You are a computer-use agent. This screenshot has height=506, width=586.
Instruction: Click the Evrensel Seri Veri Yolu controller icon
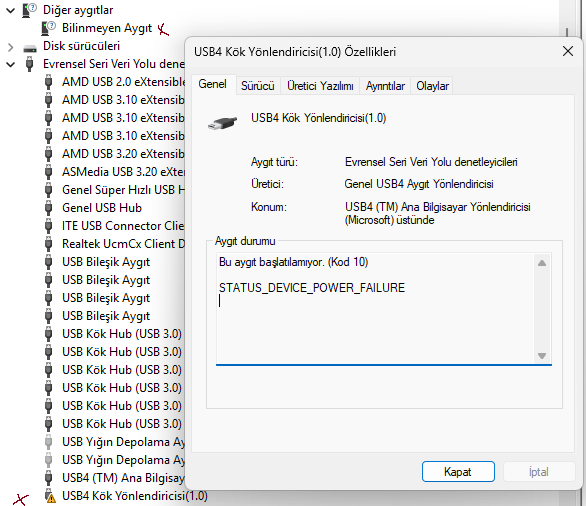(30, 64)
